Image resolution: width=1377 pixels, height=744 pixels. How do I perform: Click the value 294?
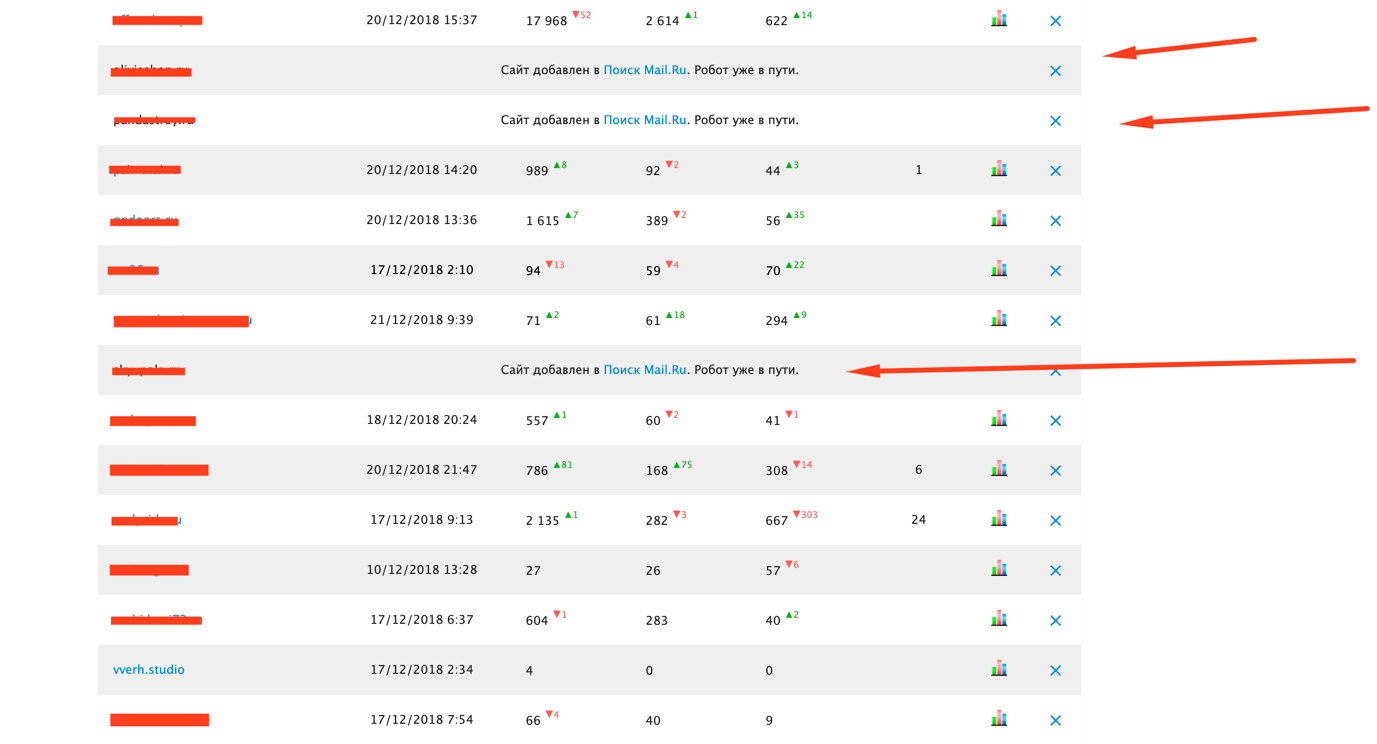(x=776, y=321)
